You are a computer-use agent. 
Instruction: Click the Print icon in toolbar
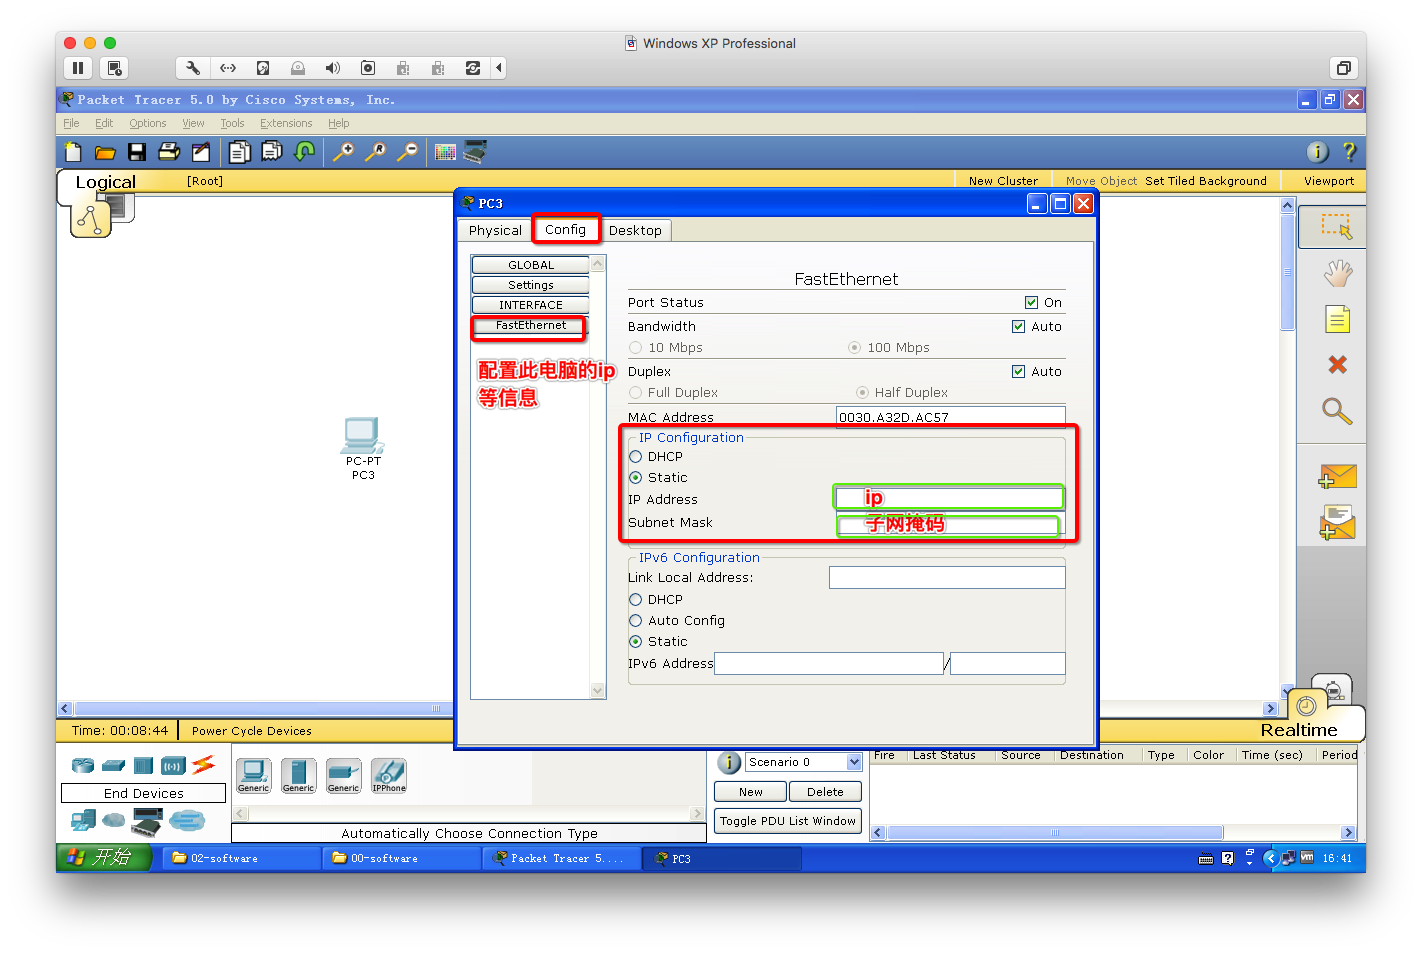click(x=169, y=152)
